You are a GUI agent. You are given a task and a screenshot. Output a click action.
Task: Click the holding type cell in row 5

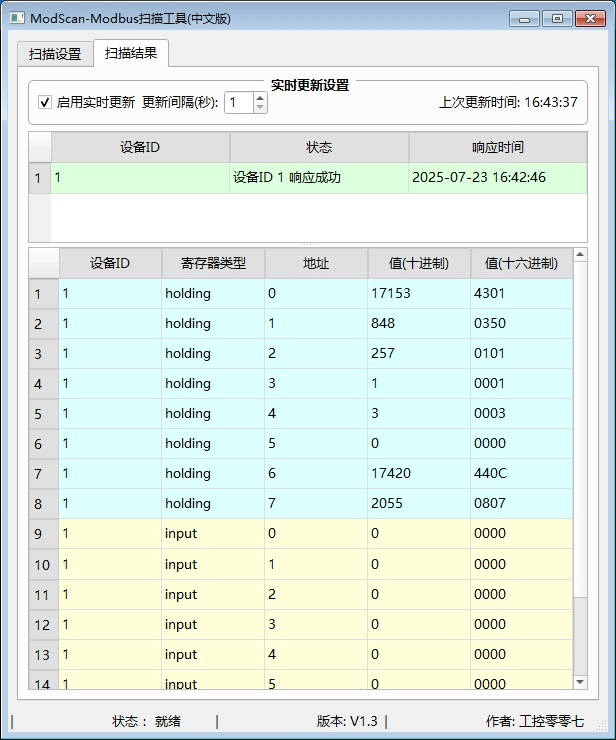[x=213, y=413]
